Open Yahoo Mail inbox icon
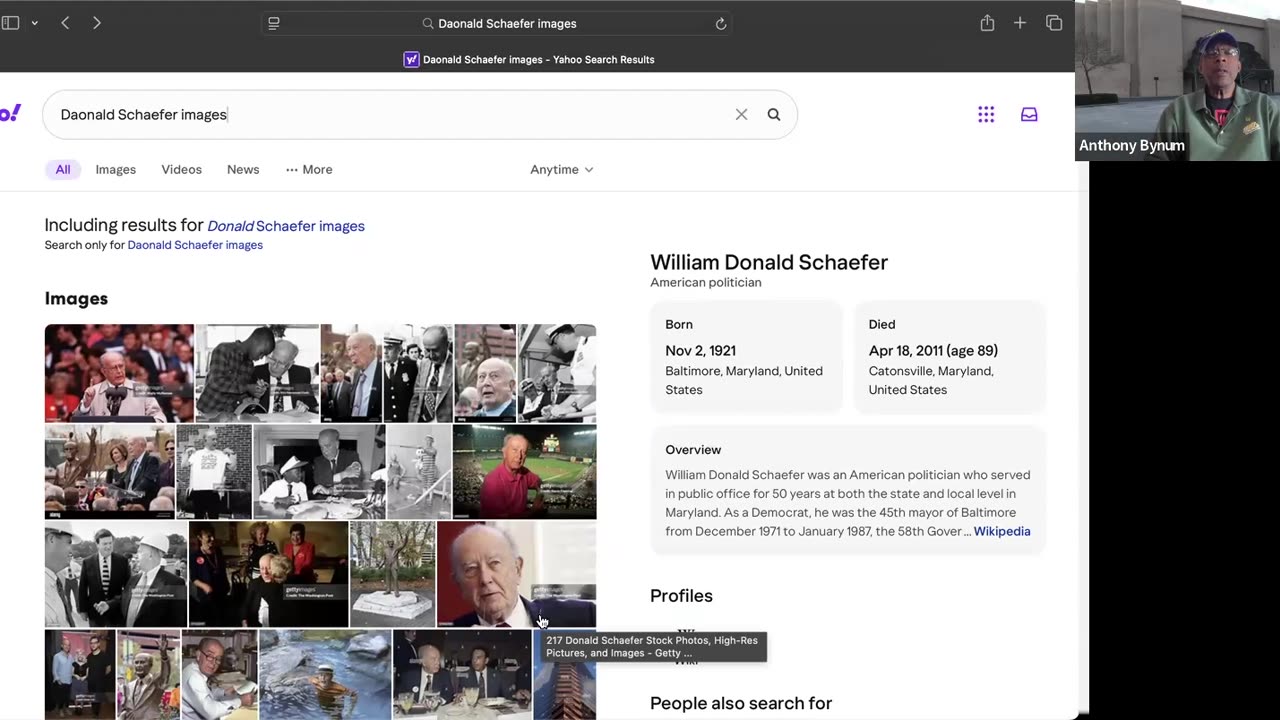This screenshot has width=1280, height=720. (x=1029, y=114)
